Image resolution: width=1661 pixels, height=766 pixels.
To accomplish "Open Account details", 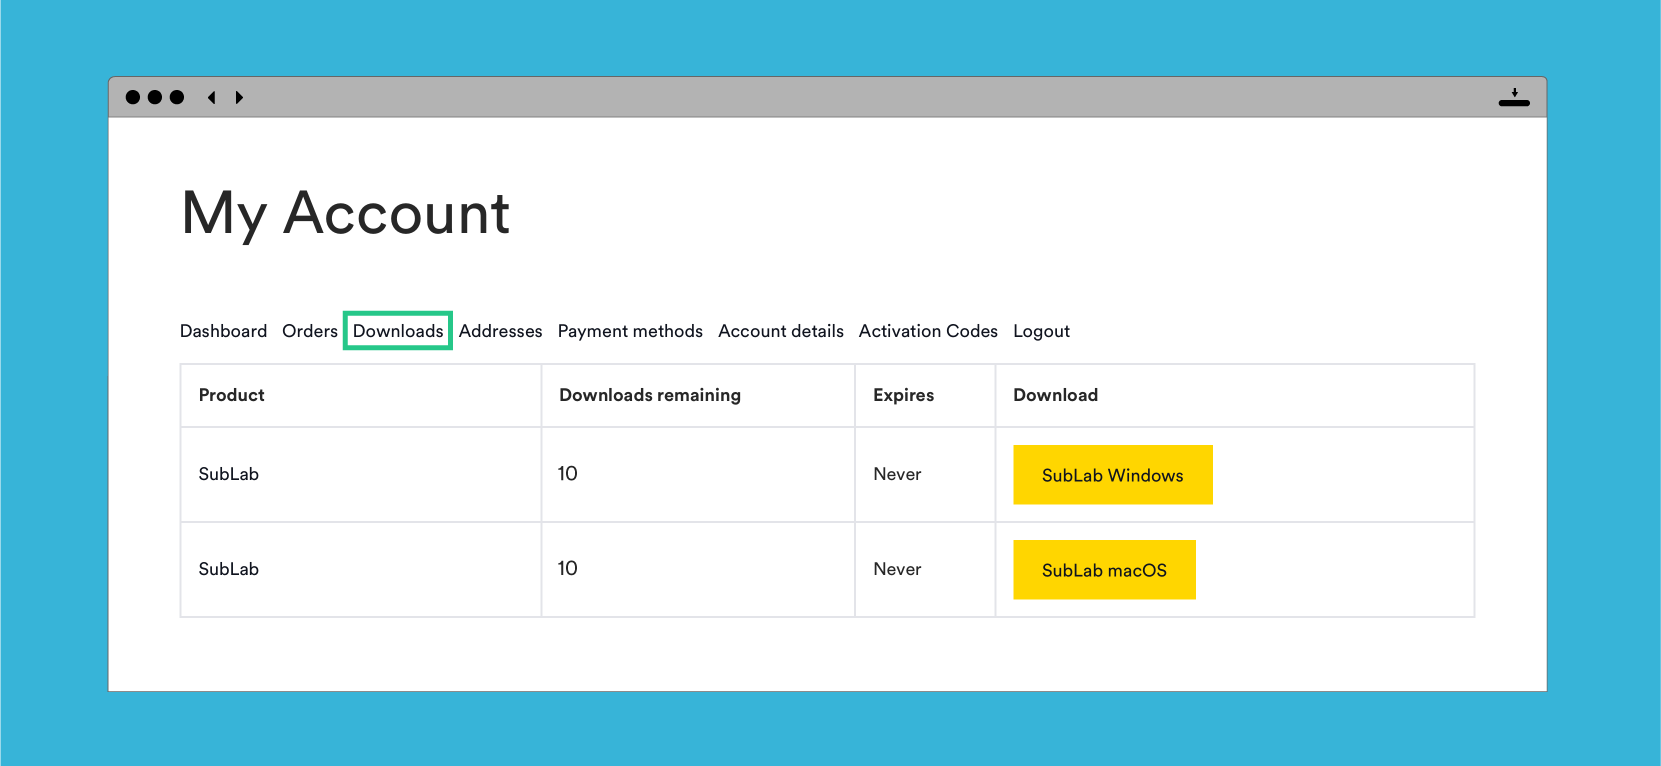I will coord(781,331).
